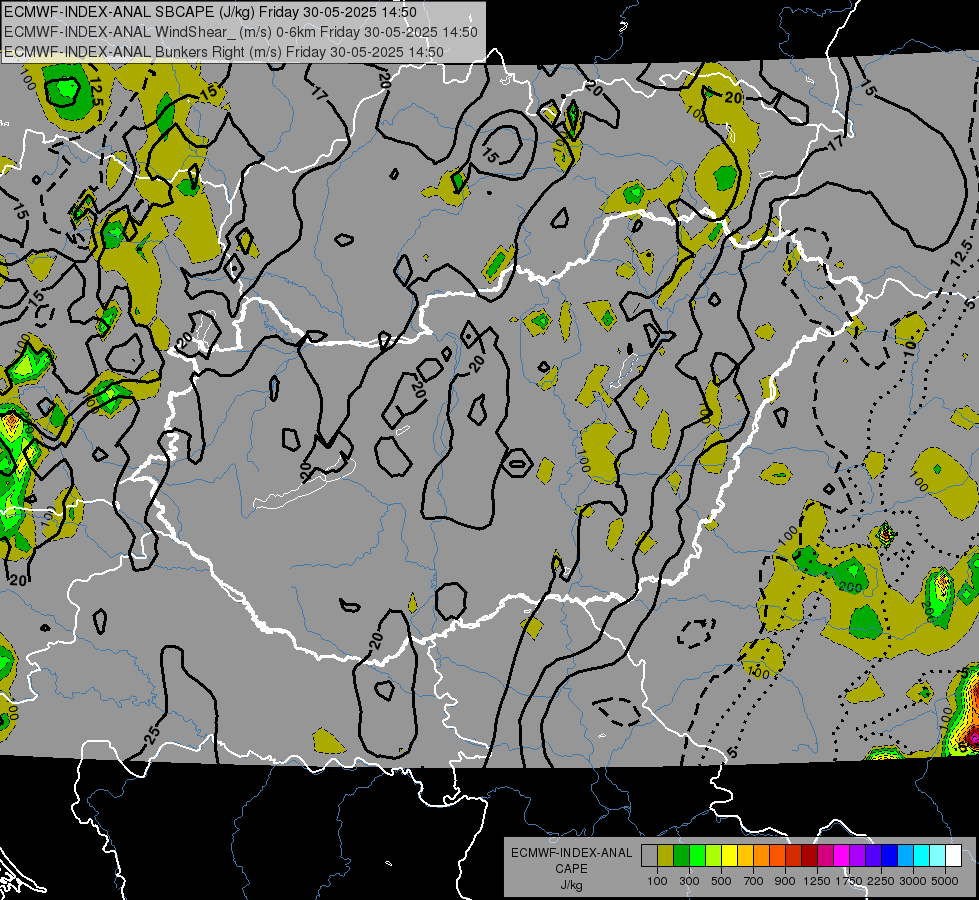Click the SBCAPE (J/kg) title line

point(211,12)
